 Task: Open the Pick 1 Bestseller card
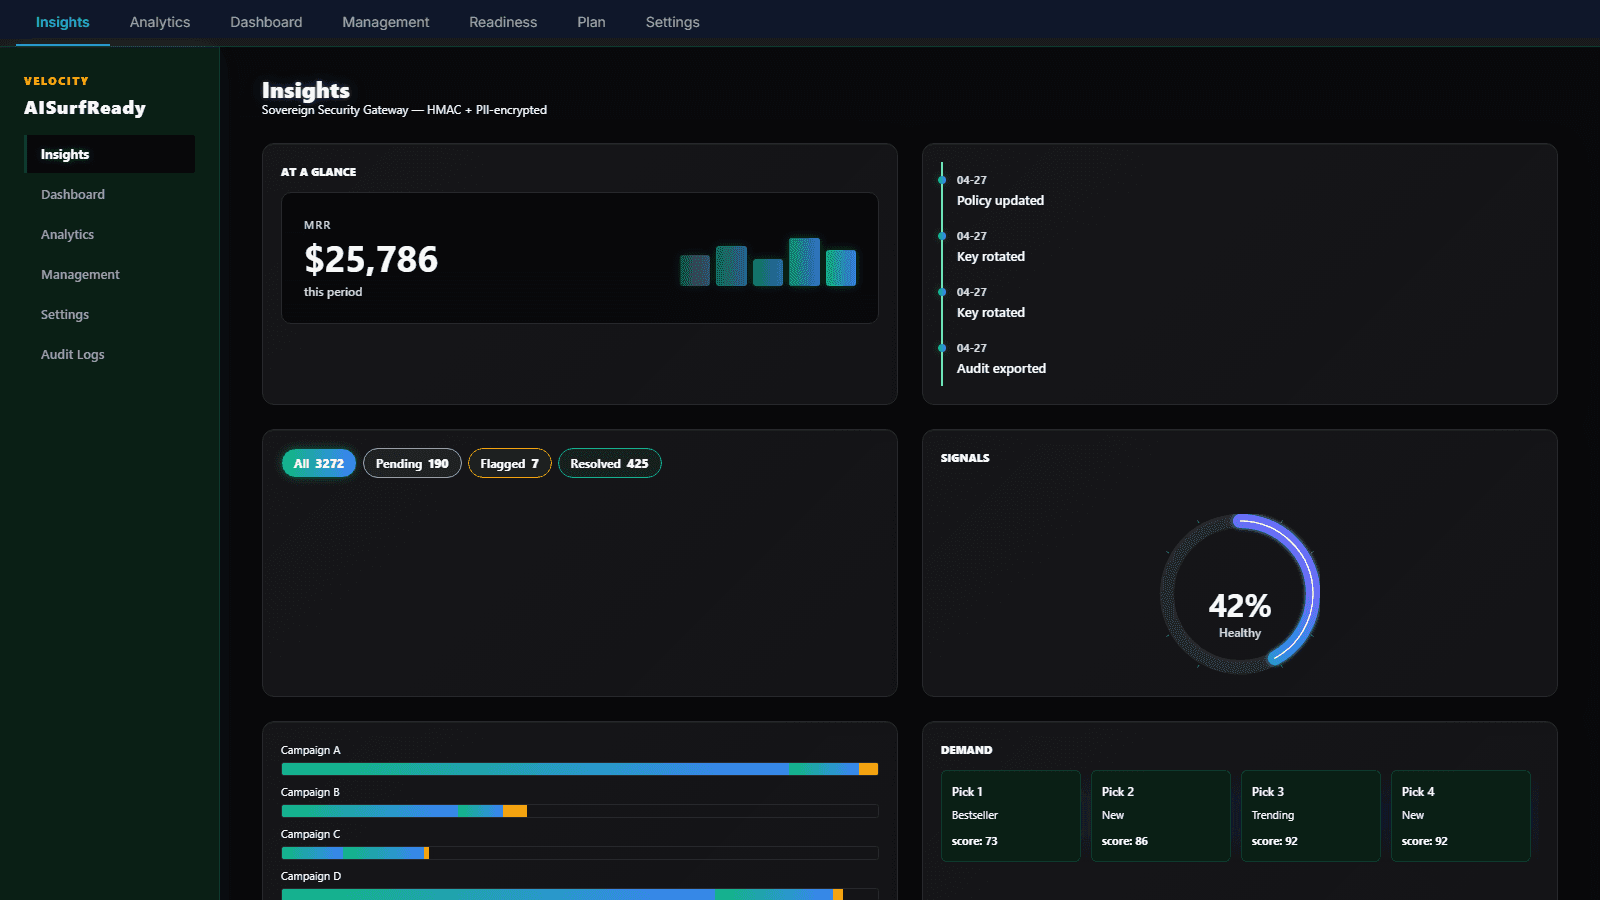(1011, 816)
